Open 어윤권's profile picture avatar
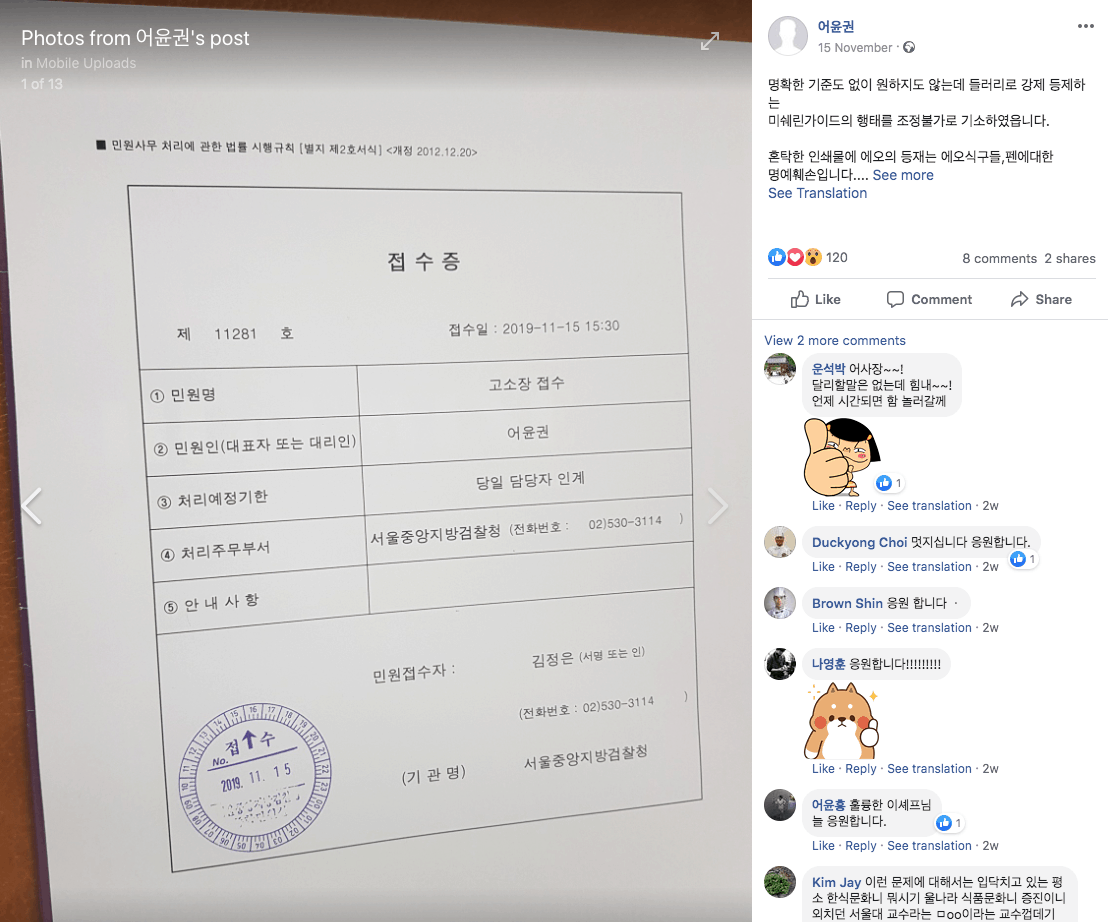 point(788,35)
